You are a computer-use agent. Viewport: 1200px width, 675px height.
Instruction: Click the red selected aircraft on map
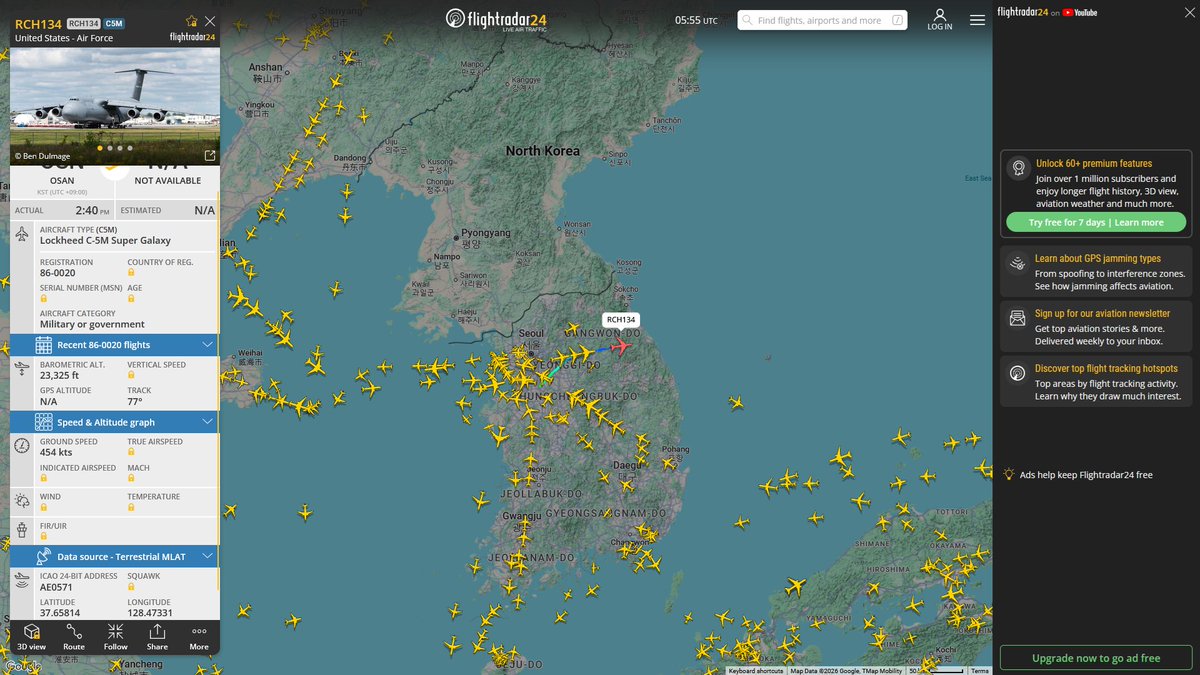(x=620, y=346)
